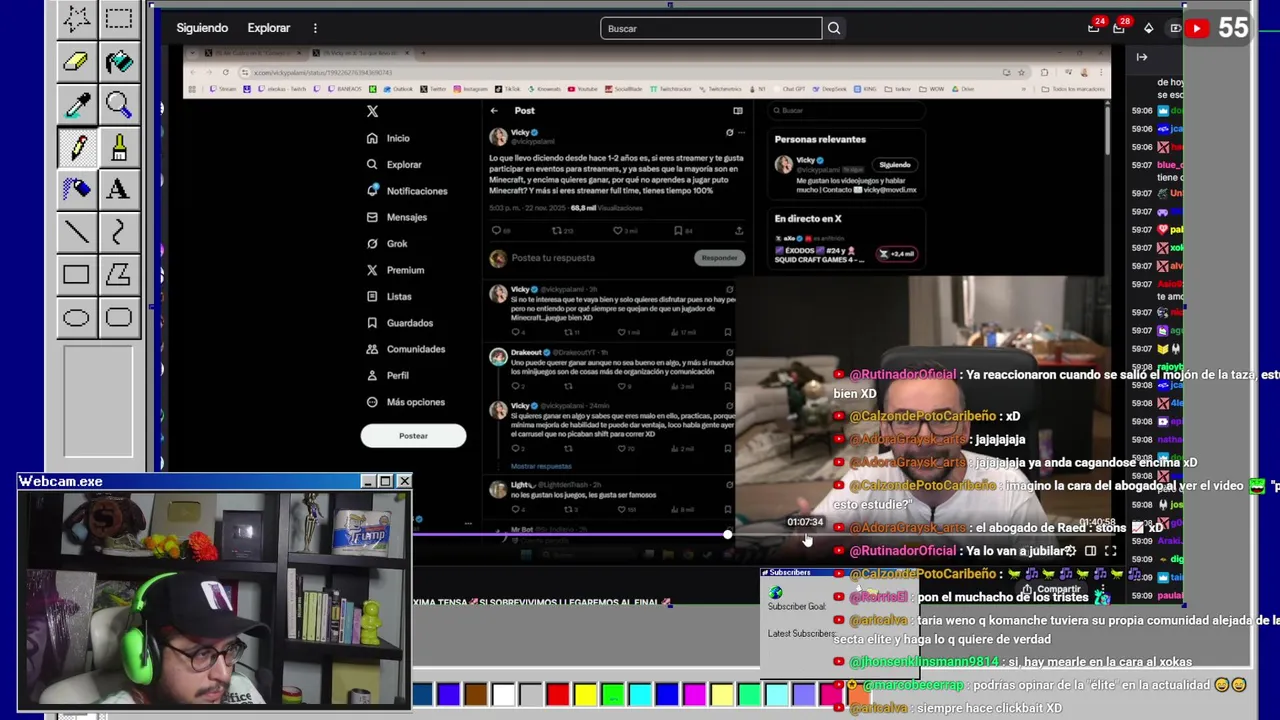The width and height of the screenshot is (1280, 720).
Task: Select the rectangular Select tool
Action: pos(119,18)
